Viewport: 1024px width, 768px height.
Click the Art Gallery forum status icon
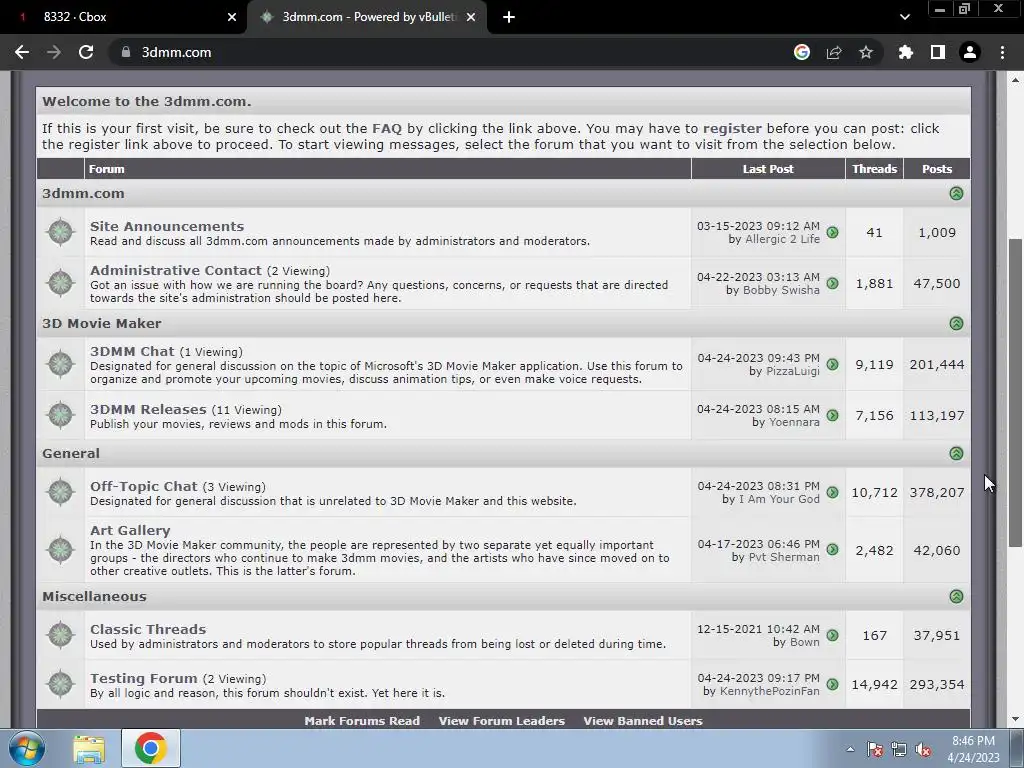(x=60, y=550)
